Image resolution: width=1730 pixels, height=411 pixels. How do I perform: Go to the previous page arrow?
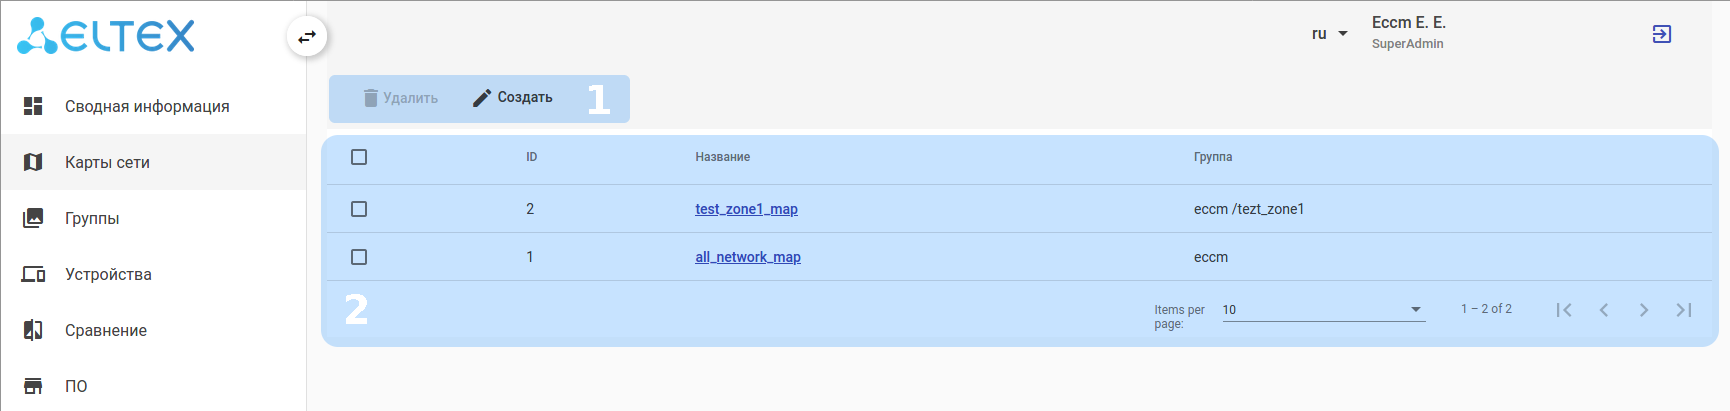[1604, 310]
